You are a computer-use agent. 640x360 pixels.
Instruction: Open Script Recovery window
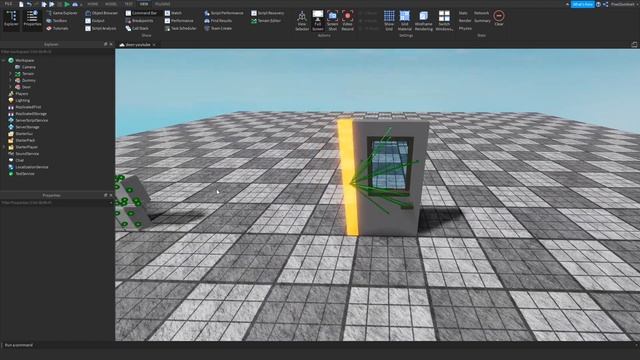pos(267,13)
